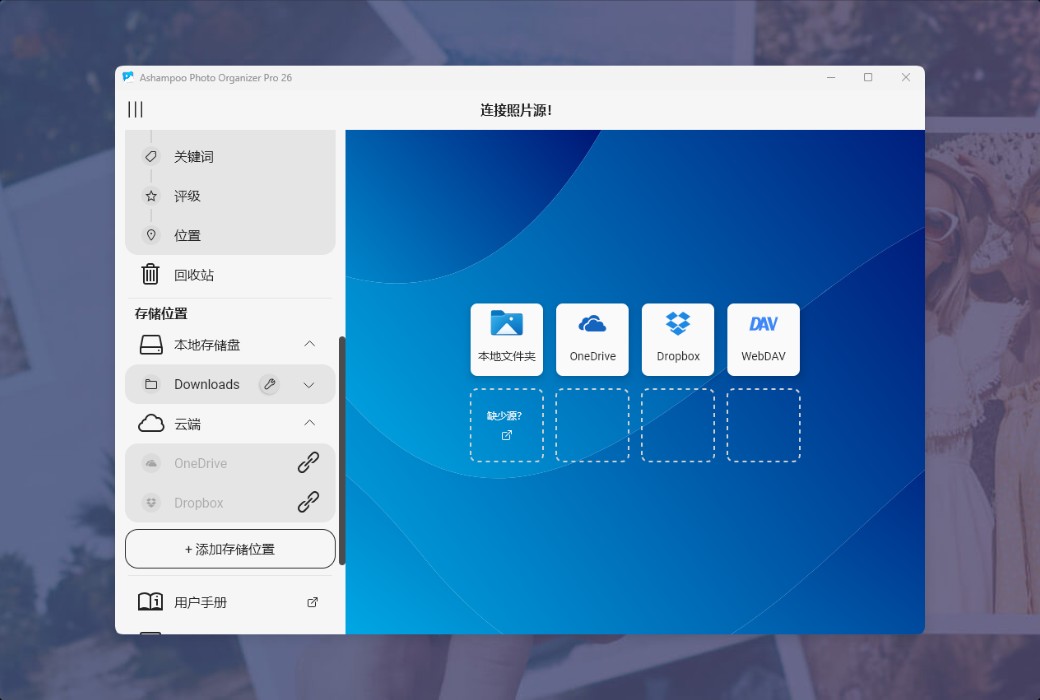
Task: Open 评级 star rating filter
Action: point(152,196)
